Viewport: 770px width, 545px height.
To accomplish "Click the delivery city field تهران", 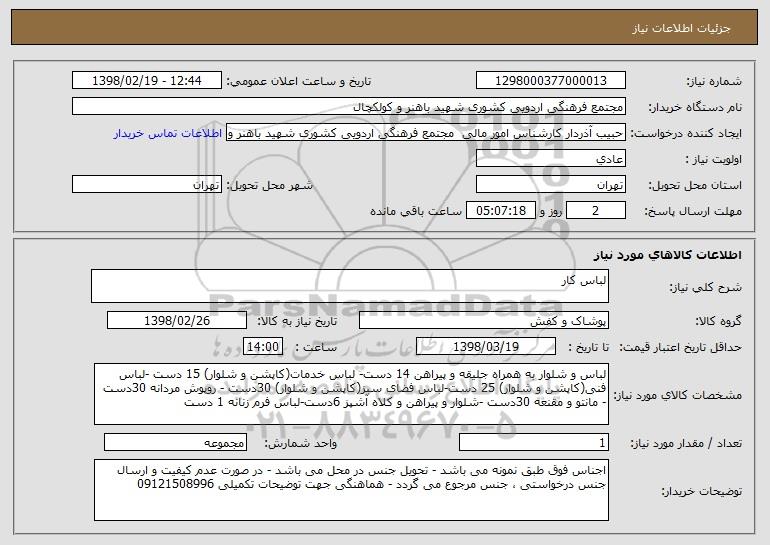I will pyautogui.click(x=147, y=185).
